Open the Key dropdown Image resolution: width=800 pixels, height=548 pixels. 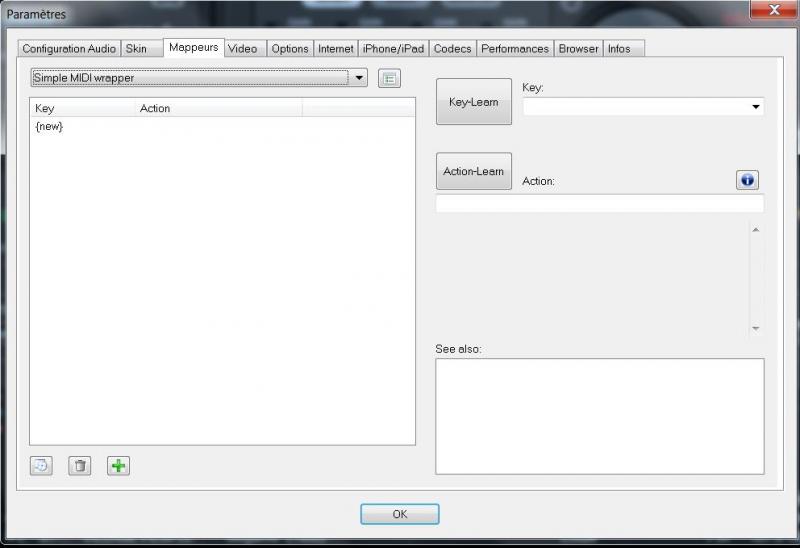point(643,107)
